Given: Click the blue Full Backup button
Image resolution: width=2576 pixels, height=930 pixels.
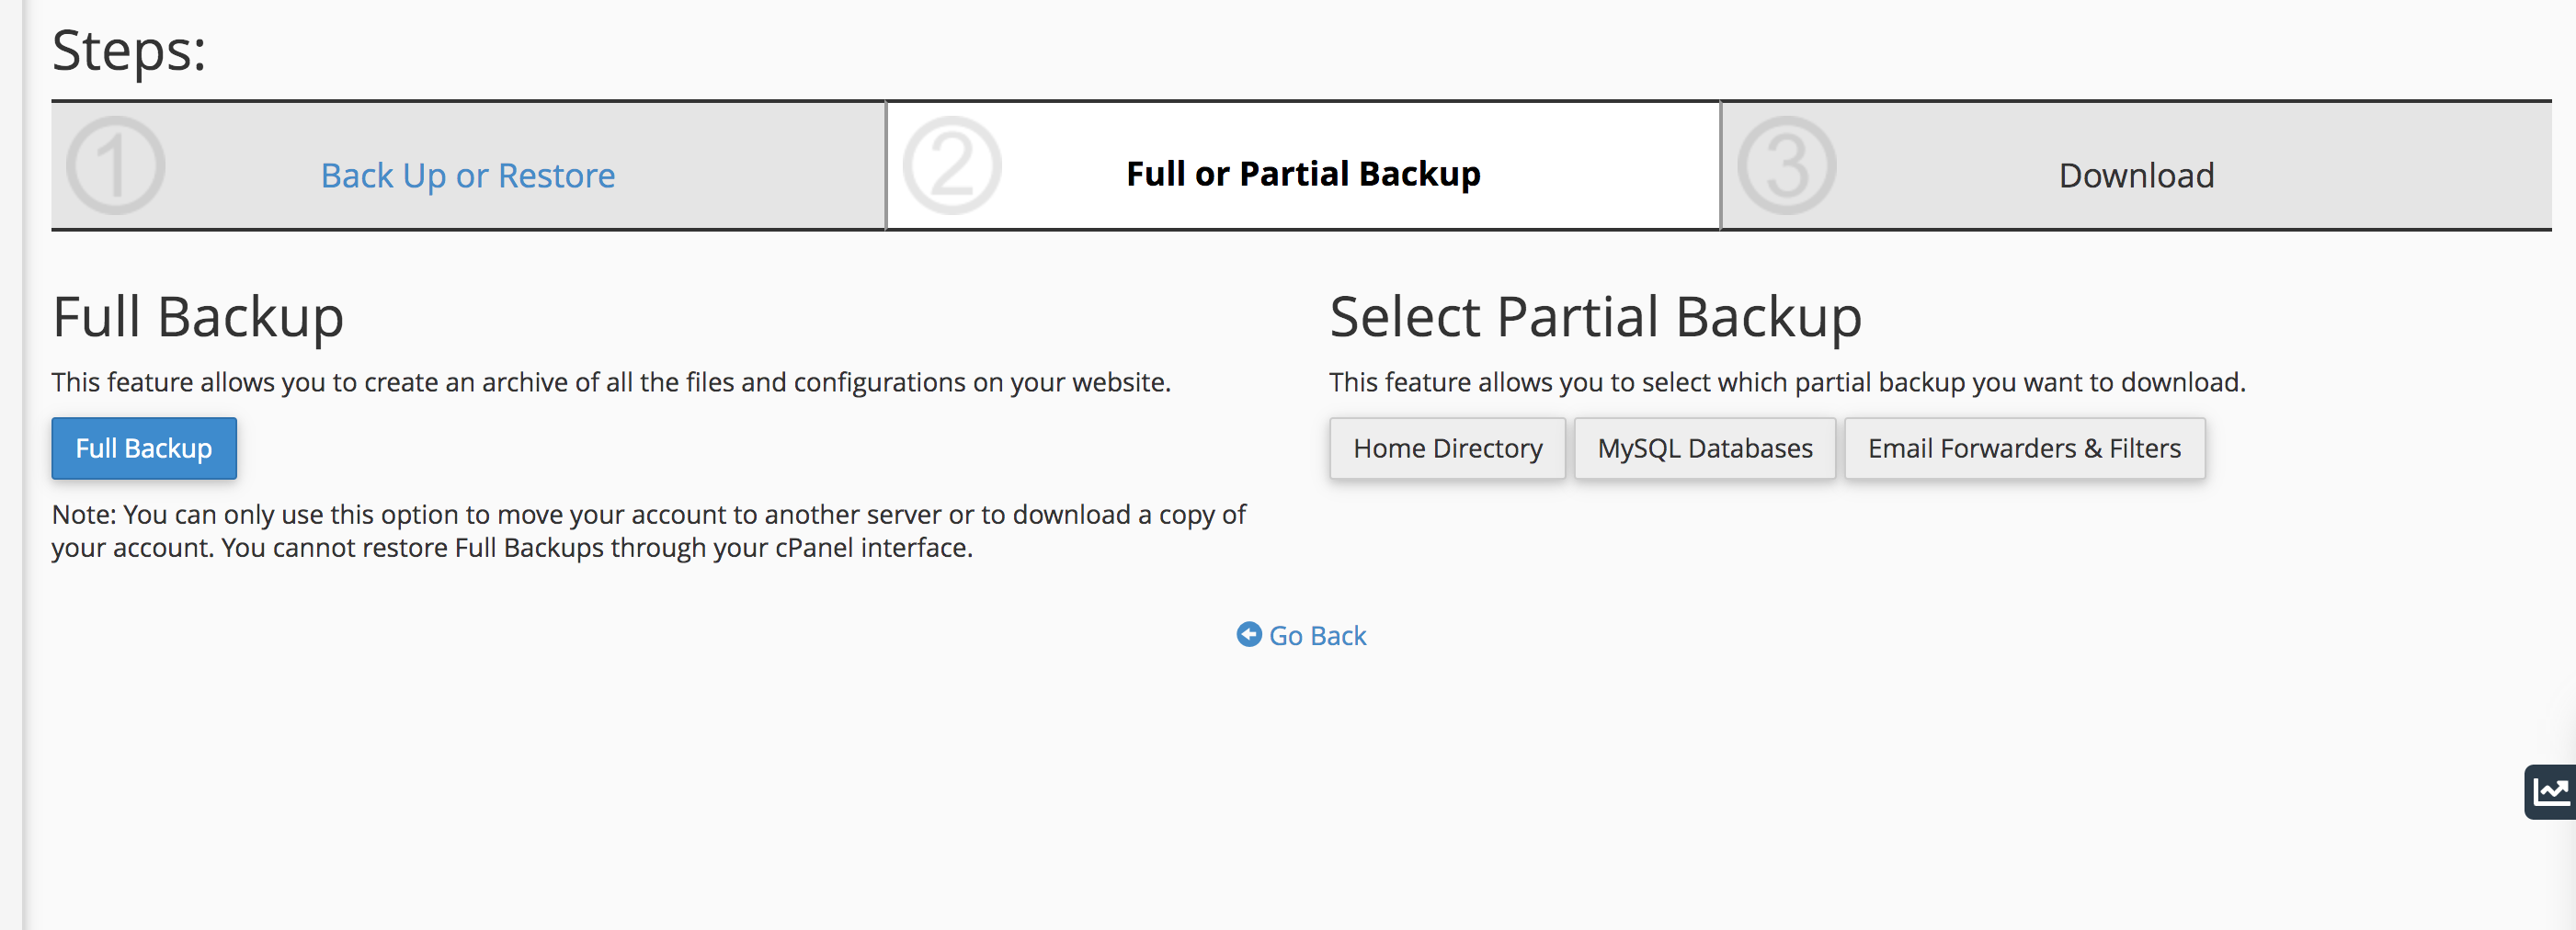Looking at the screenshot, I should pos(144,448).
